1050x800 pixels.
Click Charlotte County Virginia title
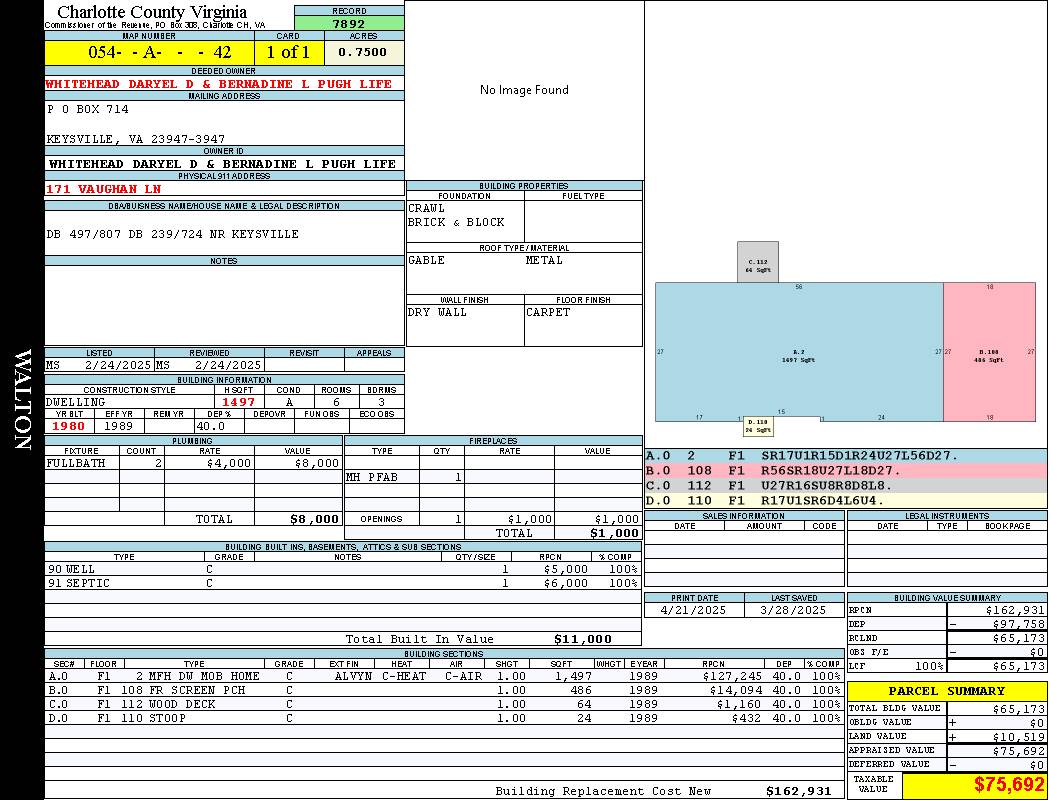pyautogui.click(x=152, y=12)
